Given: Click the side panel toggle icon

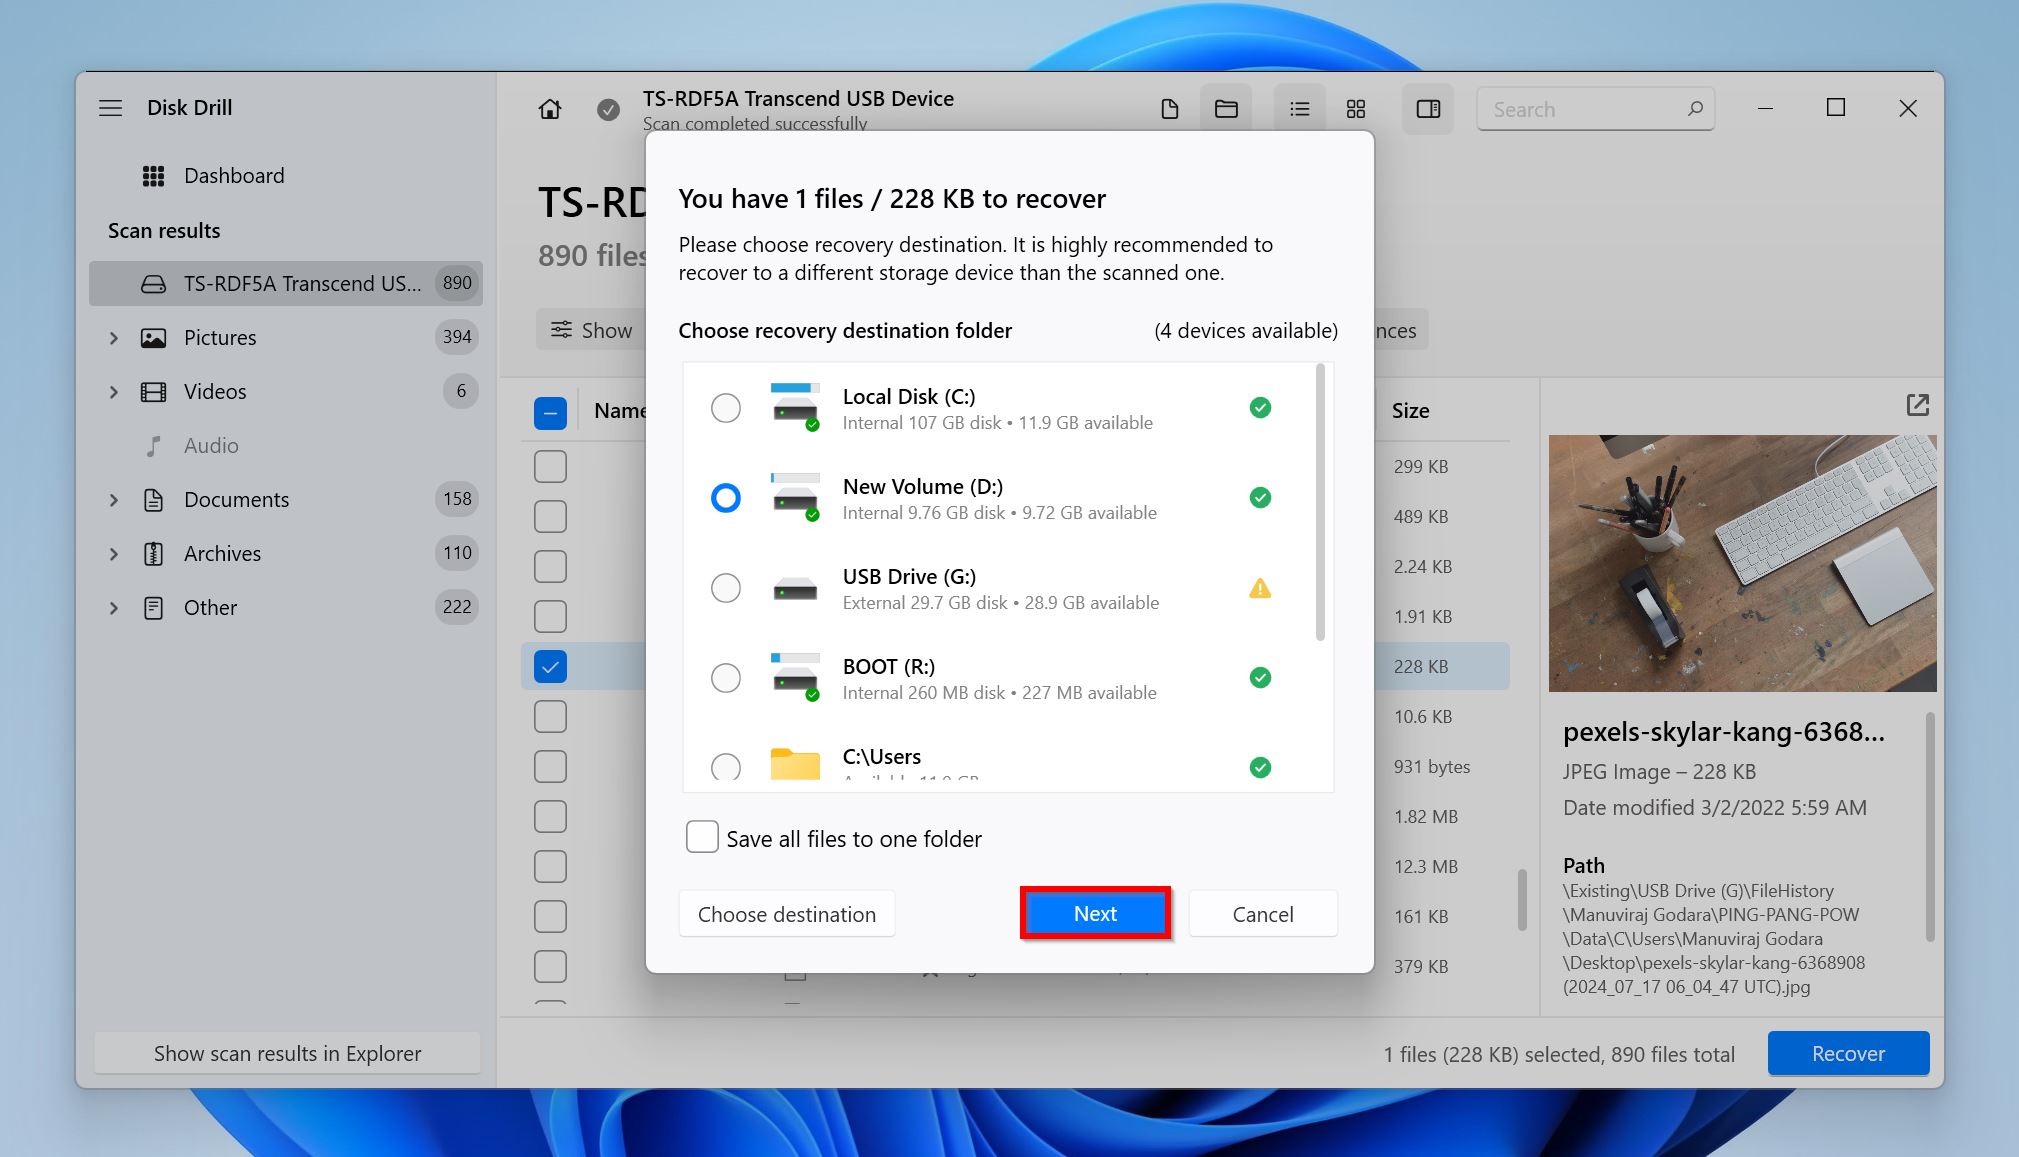Looking at the screenshot, I should (1428, 108).
